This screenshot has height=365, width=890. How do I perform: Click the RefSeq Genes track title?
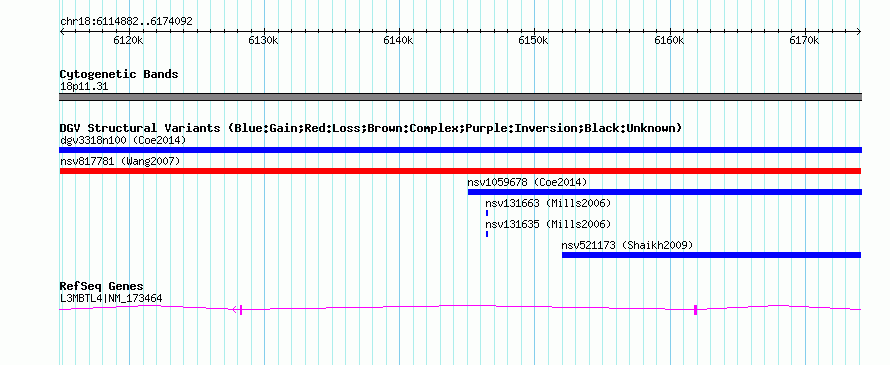(101, 286)
